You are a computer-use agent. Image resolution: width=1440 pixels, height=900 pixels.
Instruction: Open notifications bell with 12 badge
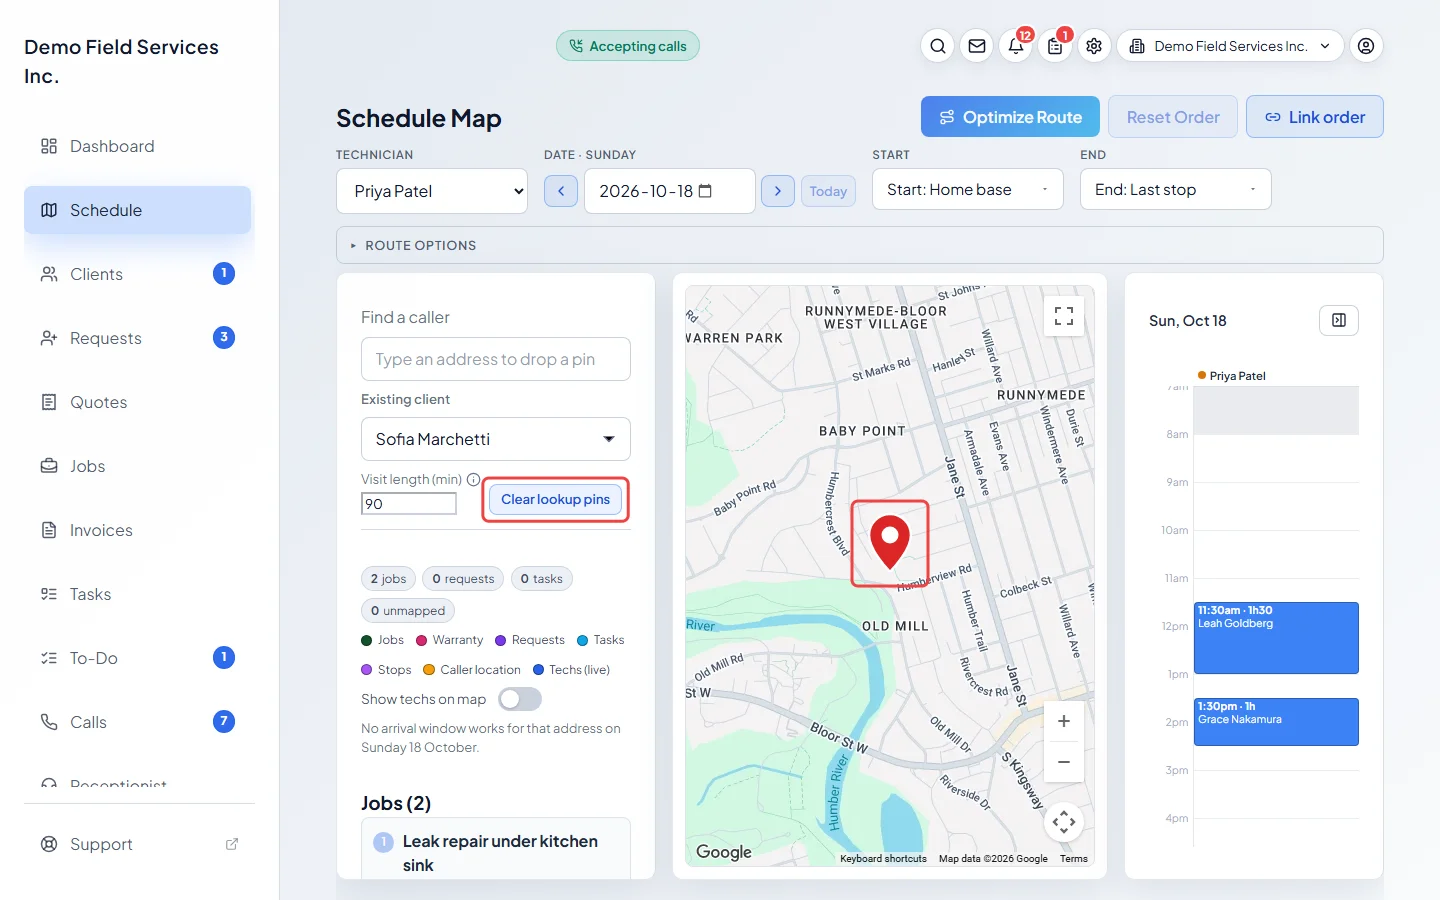1016,46
